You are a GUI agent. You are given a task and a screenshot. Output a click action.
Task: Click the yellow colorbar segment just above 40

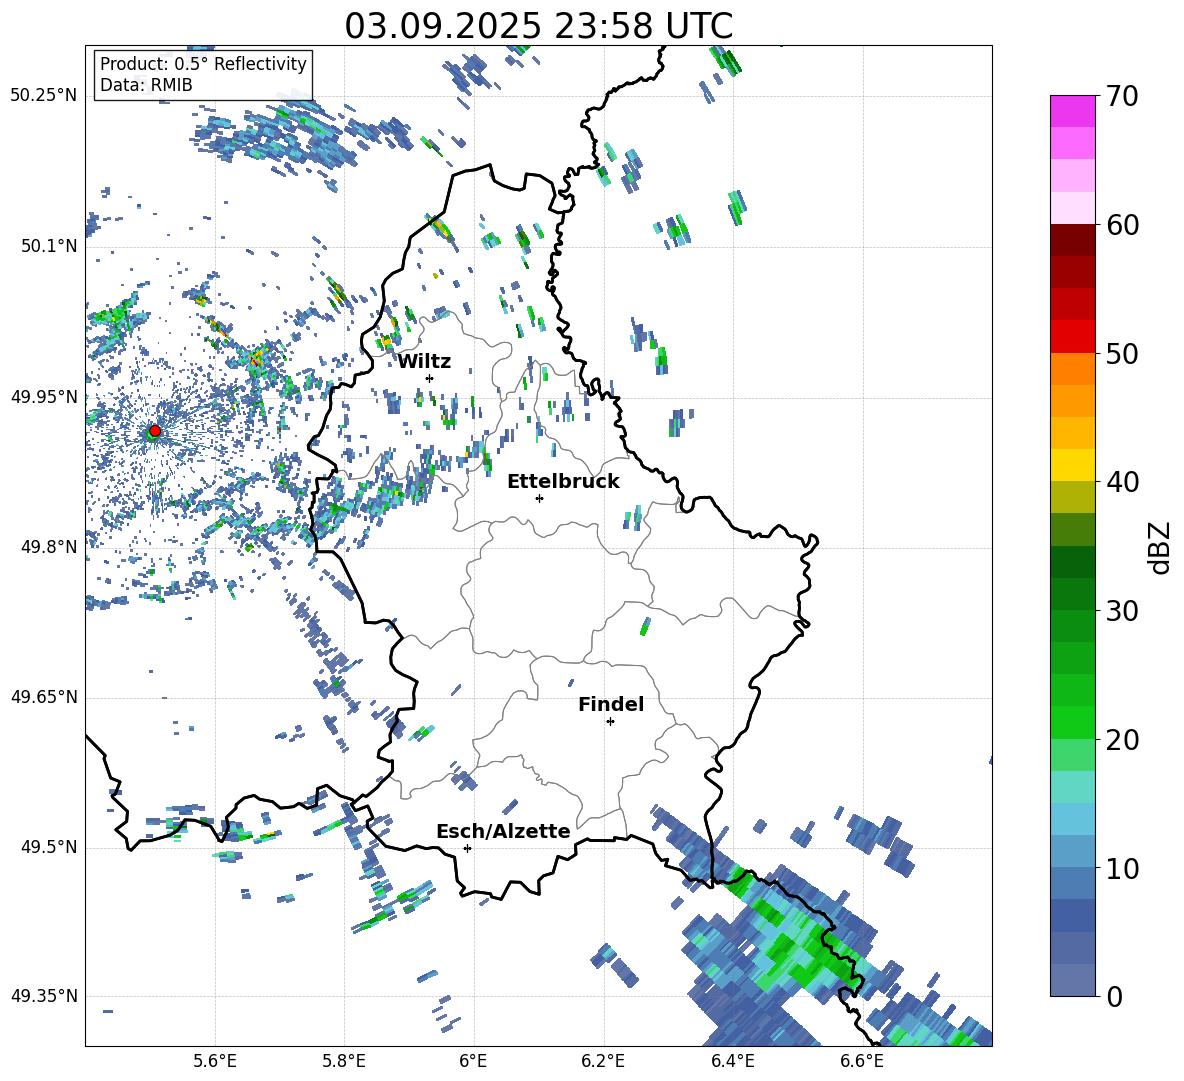coord(1072,465)
